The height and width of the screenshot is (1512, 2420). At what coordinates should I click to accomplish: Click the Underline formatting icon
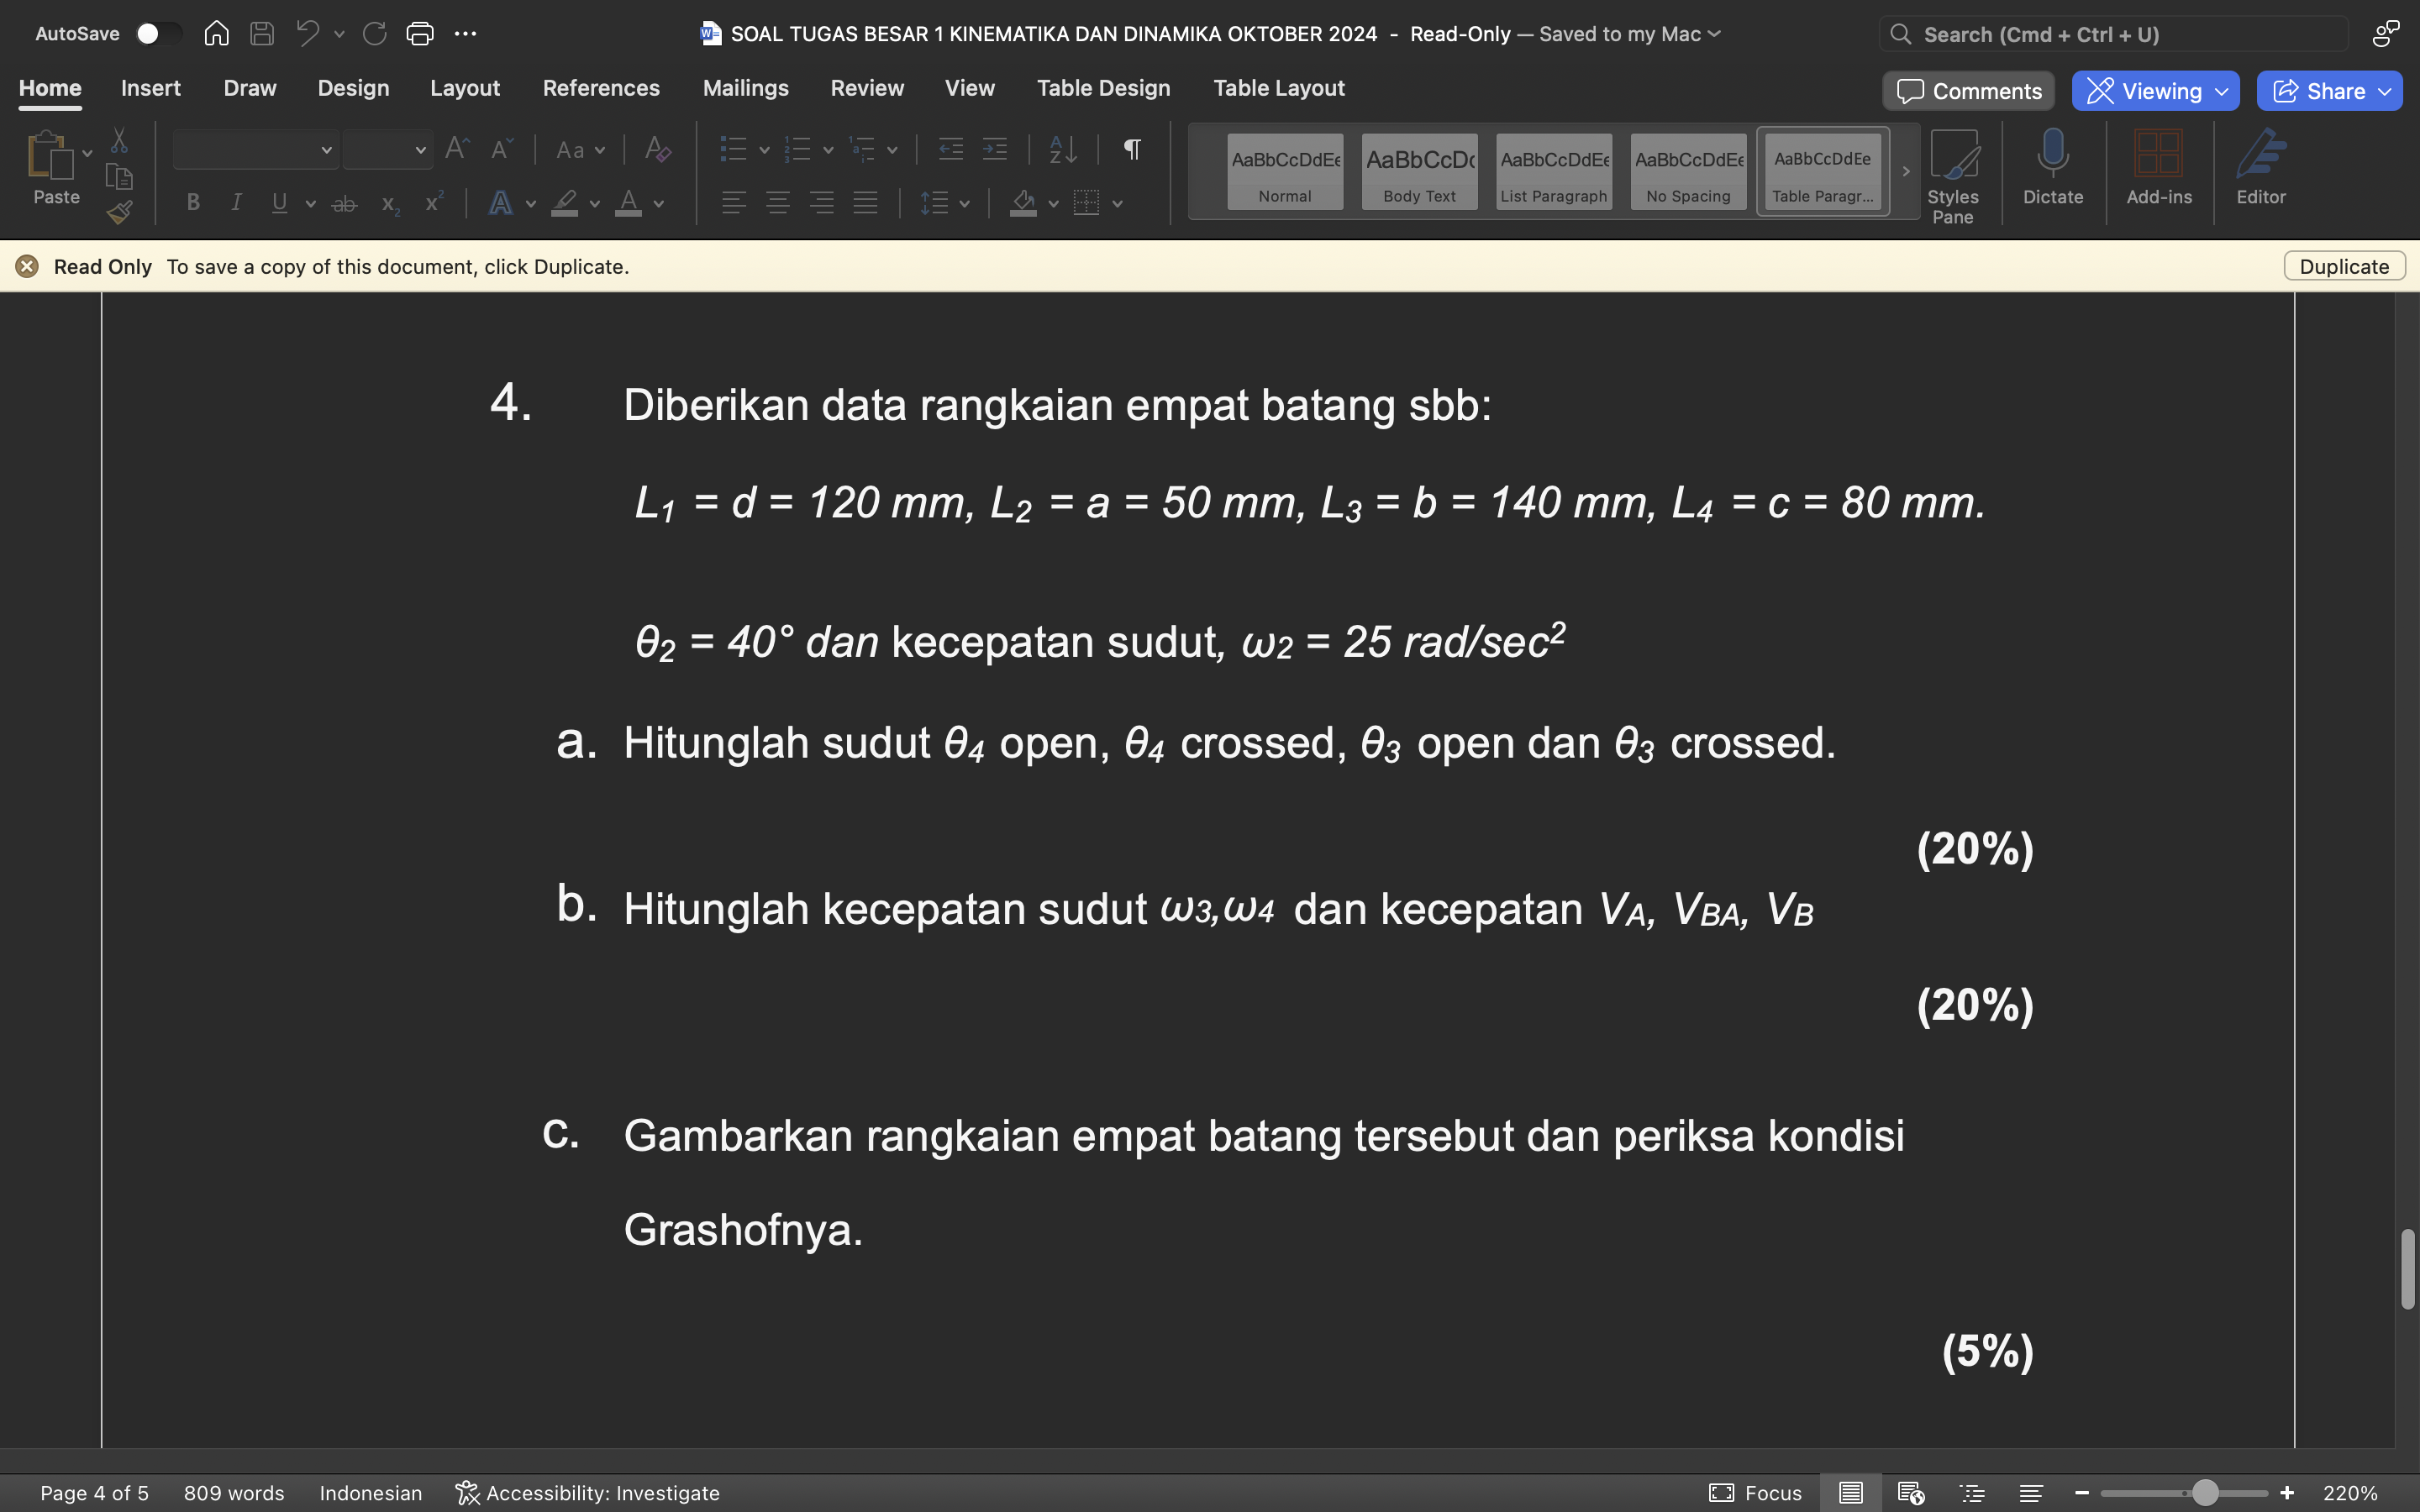(x=277, y=207)
